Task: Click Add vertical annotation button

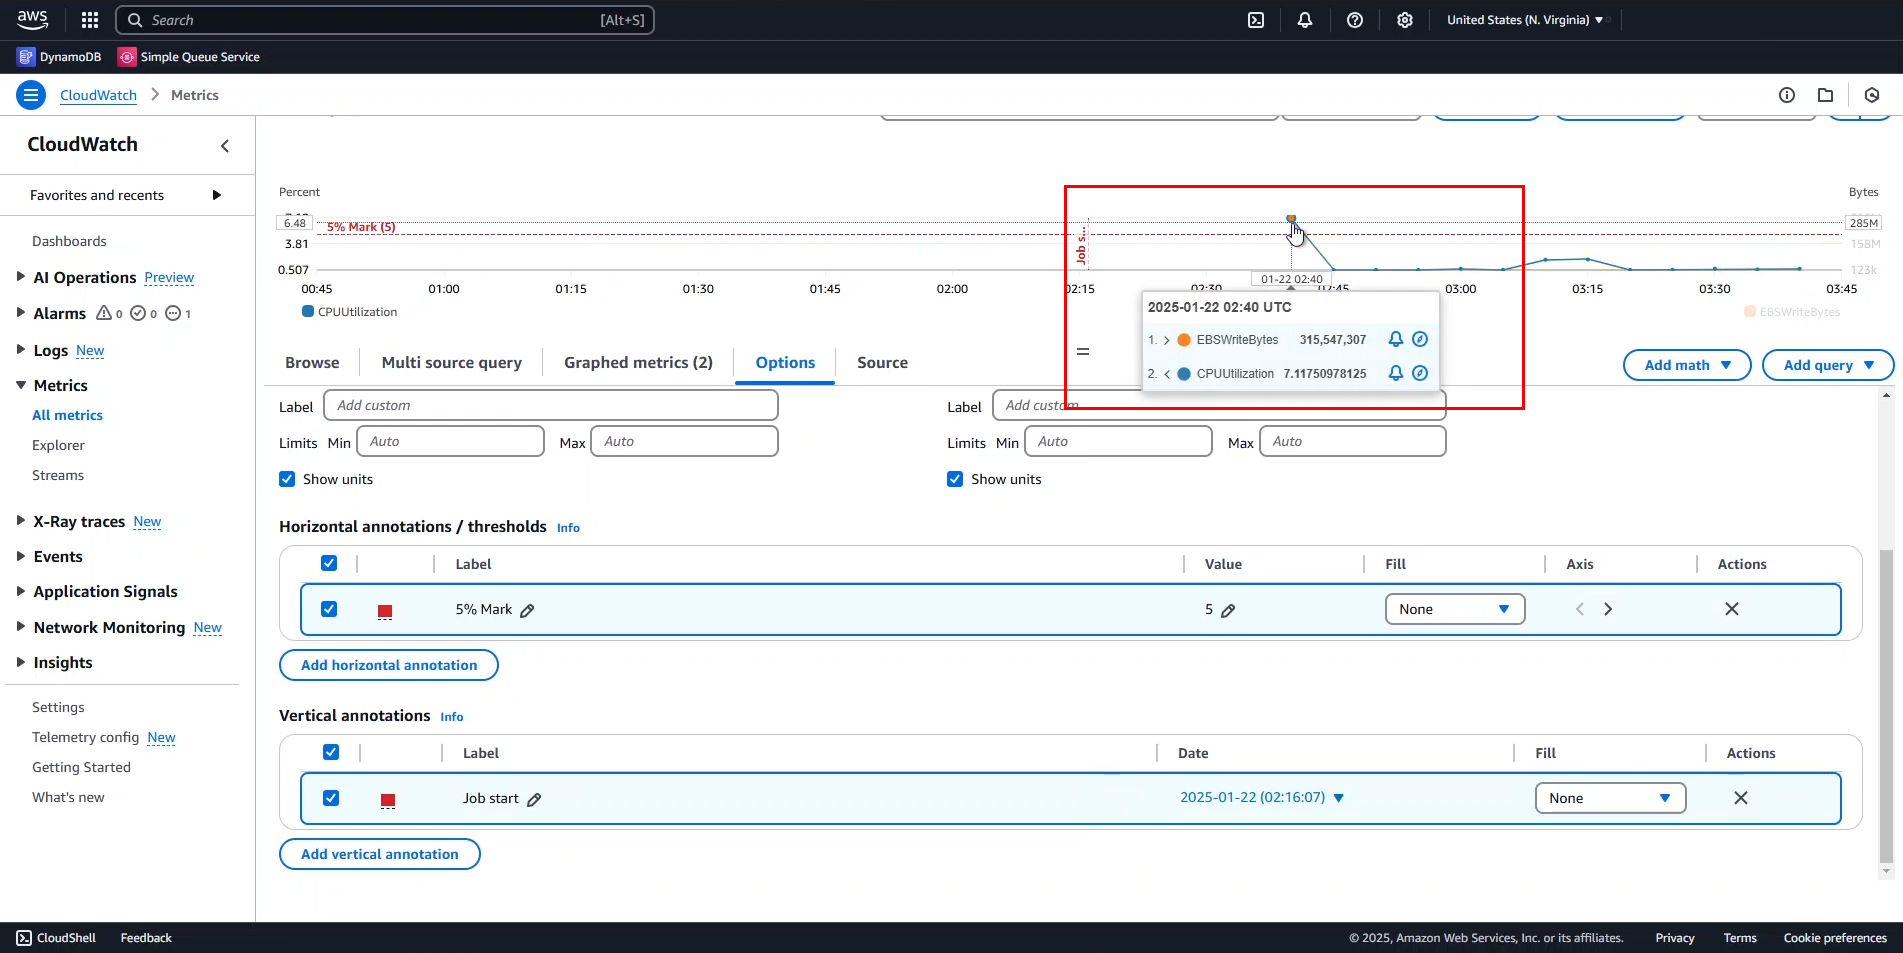Action: pos(380,854)
